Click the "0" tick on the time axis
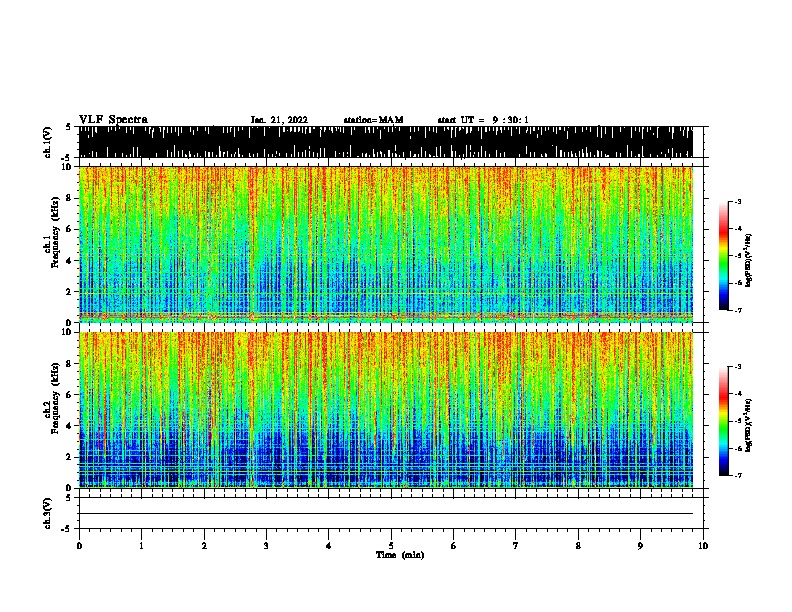This screenshot has width=792, height=612. 79,546
